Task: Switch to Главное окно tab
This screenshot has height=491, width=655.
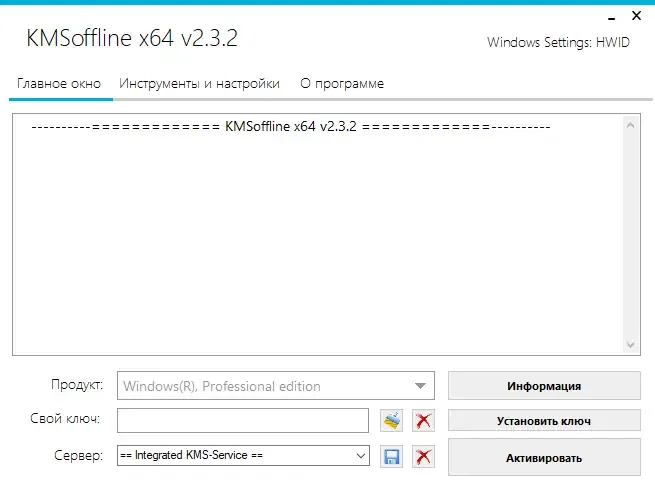Action: pos(59,84)
